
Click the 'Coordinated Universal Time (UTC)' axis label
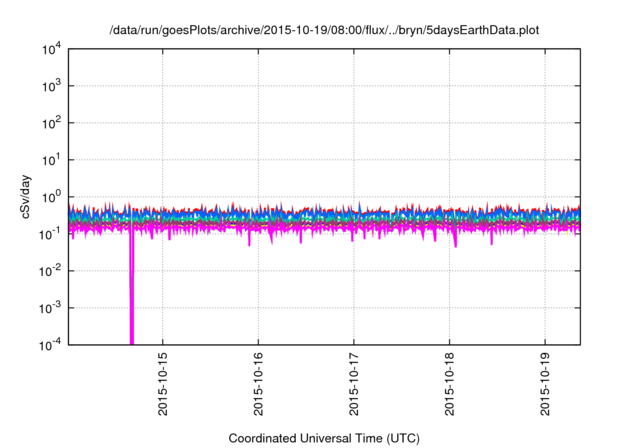click(324, 438)
